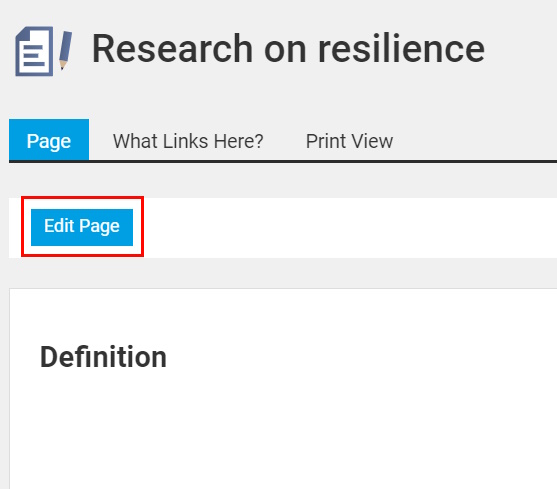Click the word resilience in the title
Viewport: 557px width, 489px height.
click(x=401, y=49)
